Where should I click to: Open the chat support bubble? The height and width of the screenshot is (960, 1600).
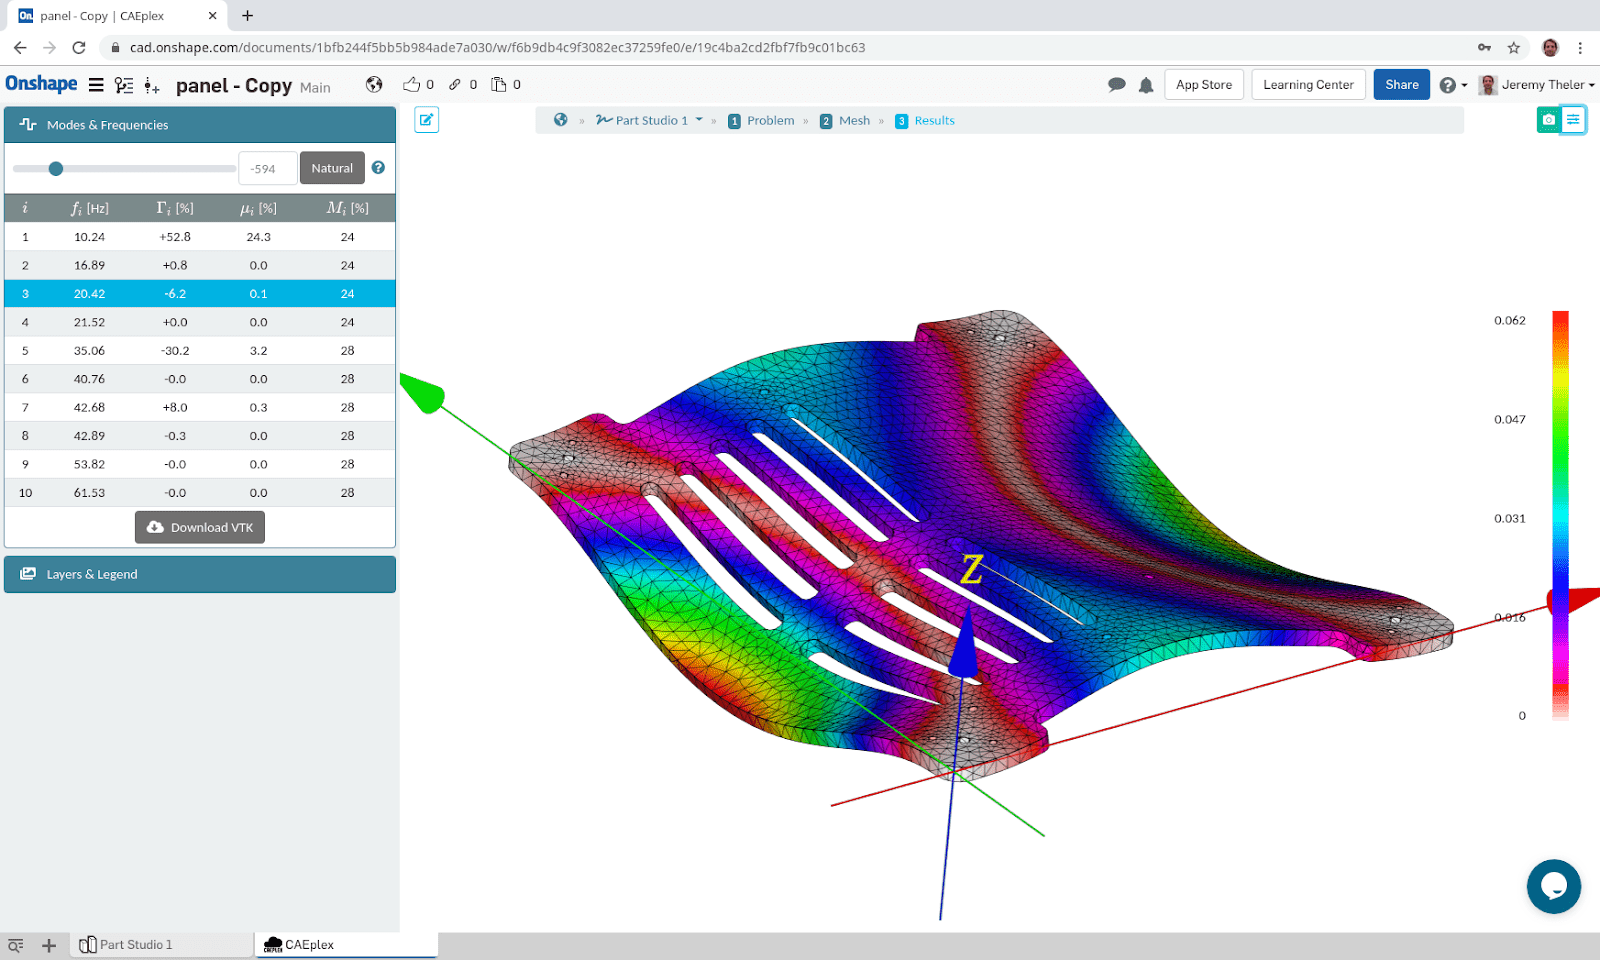1553,886
